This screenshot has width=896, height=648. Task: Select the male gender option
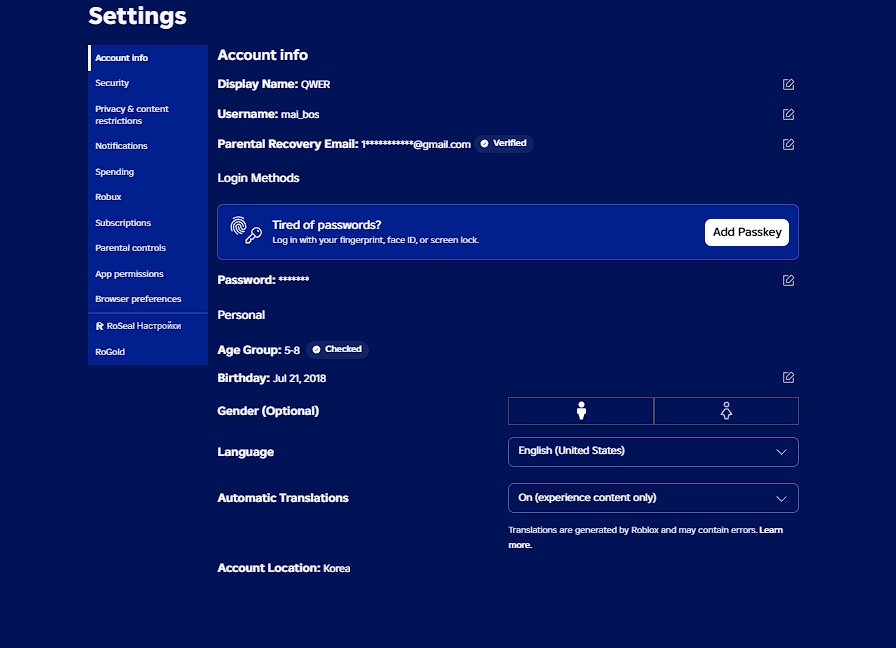[581, 411]
